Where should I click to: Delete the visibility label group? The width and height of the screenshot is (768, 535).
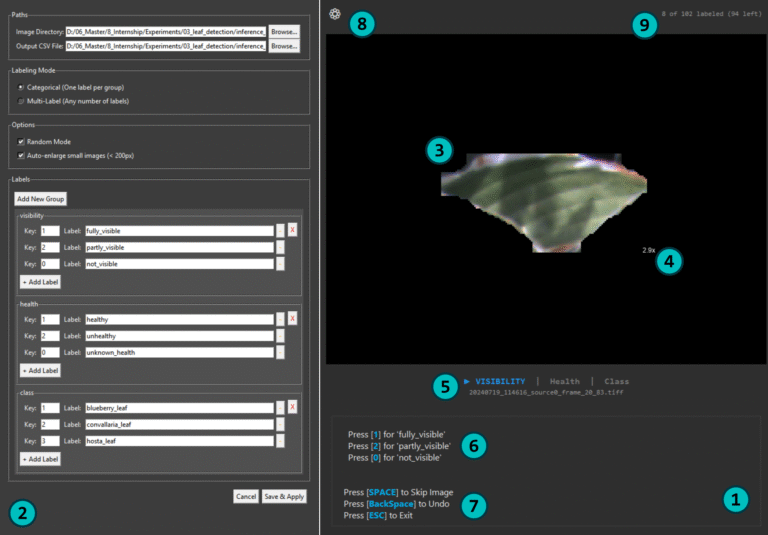pos(292,230)
